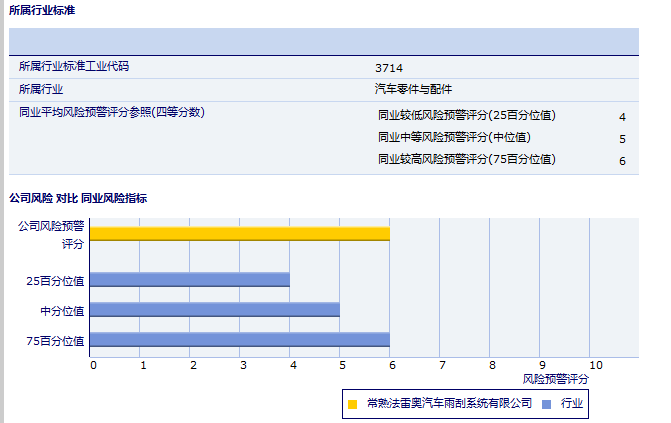This screenshot has width=671, height=423.
Task: Click x-axis tick label 8
Action: (492, 365)
